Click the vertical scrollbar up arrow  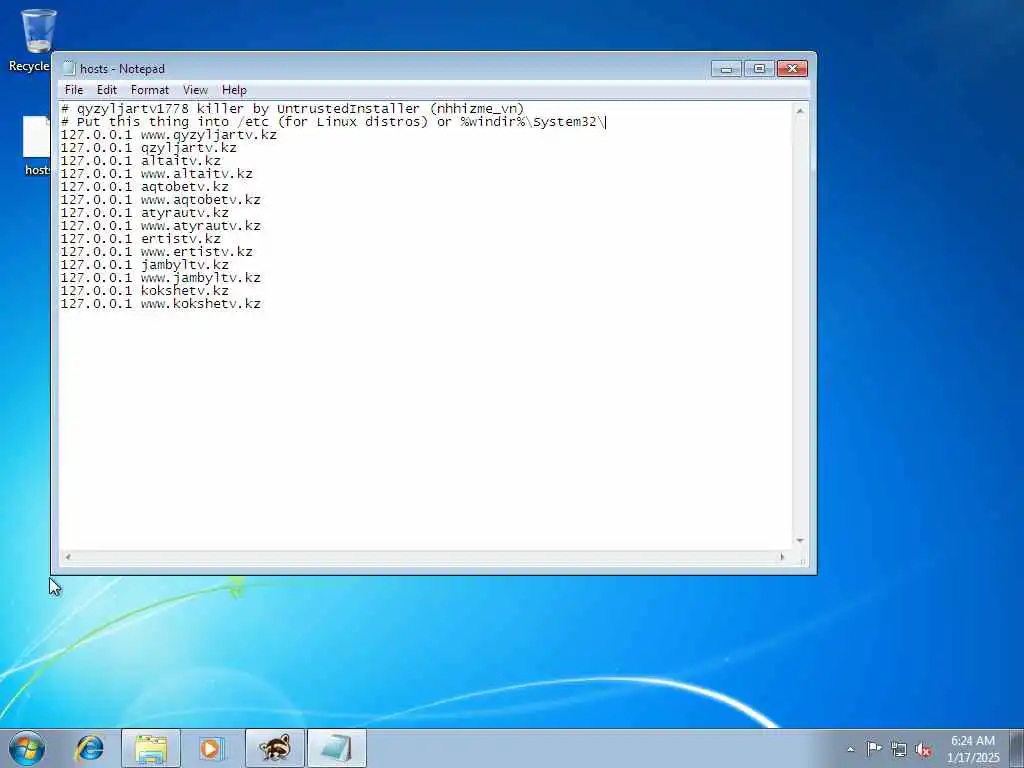click(800, 111)
